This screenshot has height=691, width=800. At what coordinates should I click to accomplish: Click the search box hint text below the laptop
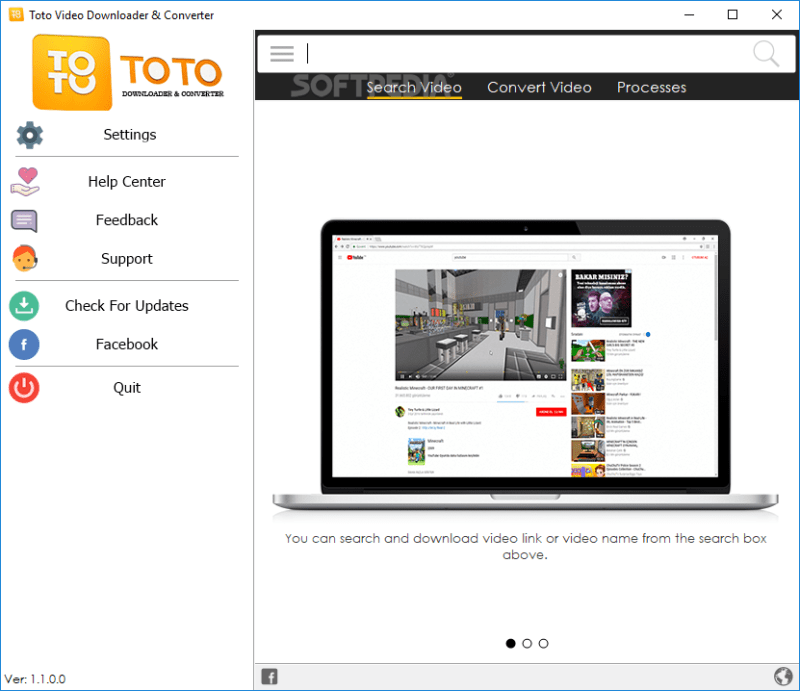pos(526,547)
